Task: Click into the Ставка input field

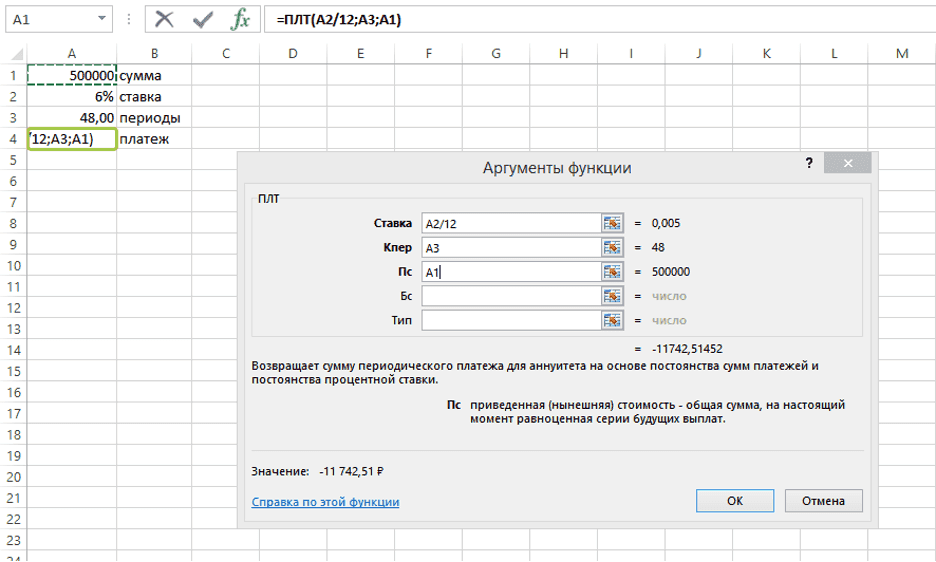Action: click(510, 223)
